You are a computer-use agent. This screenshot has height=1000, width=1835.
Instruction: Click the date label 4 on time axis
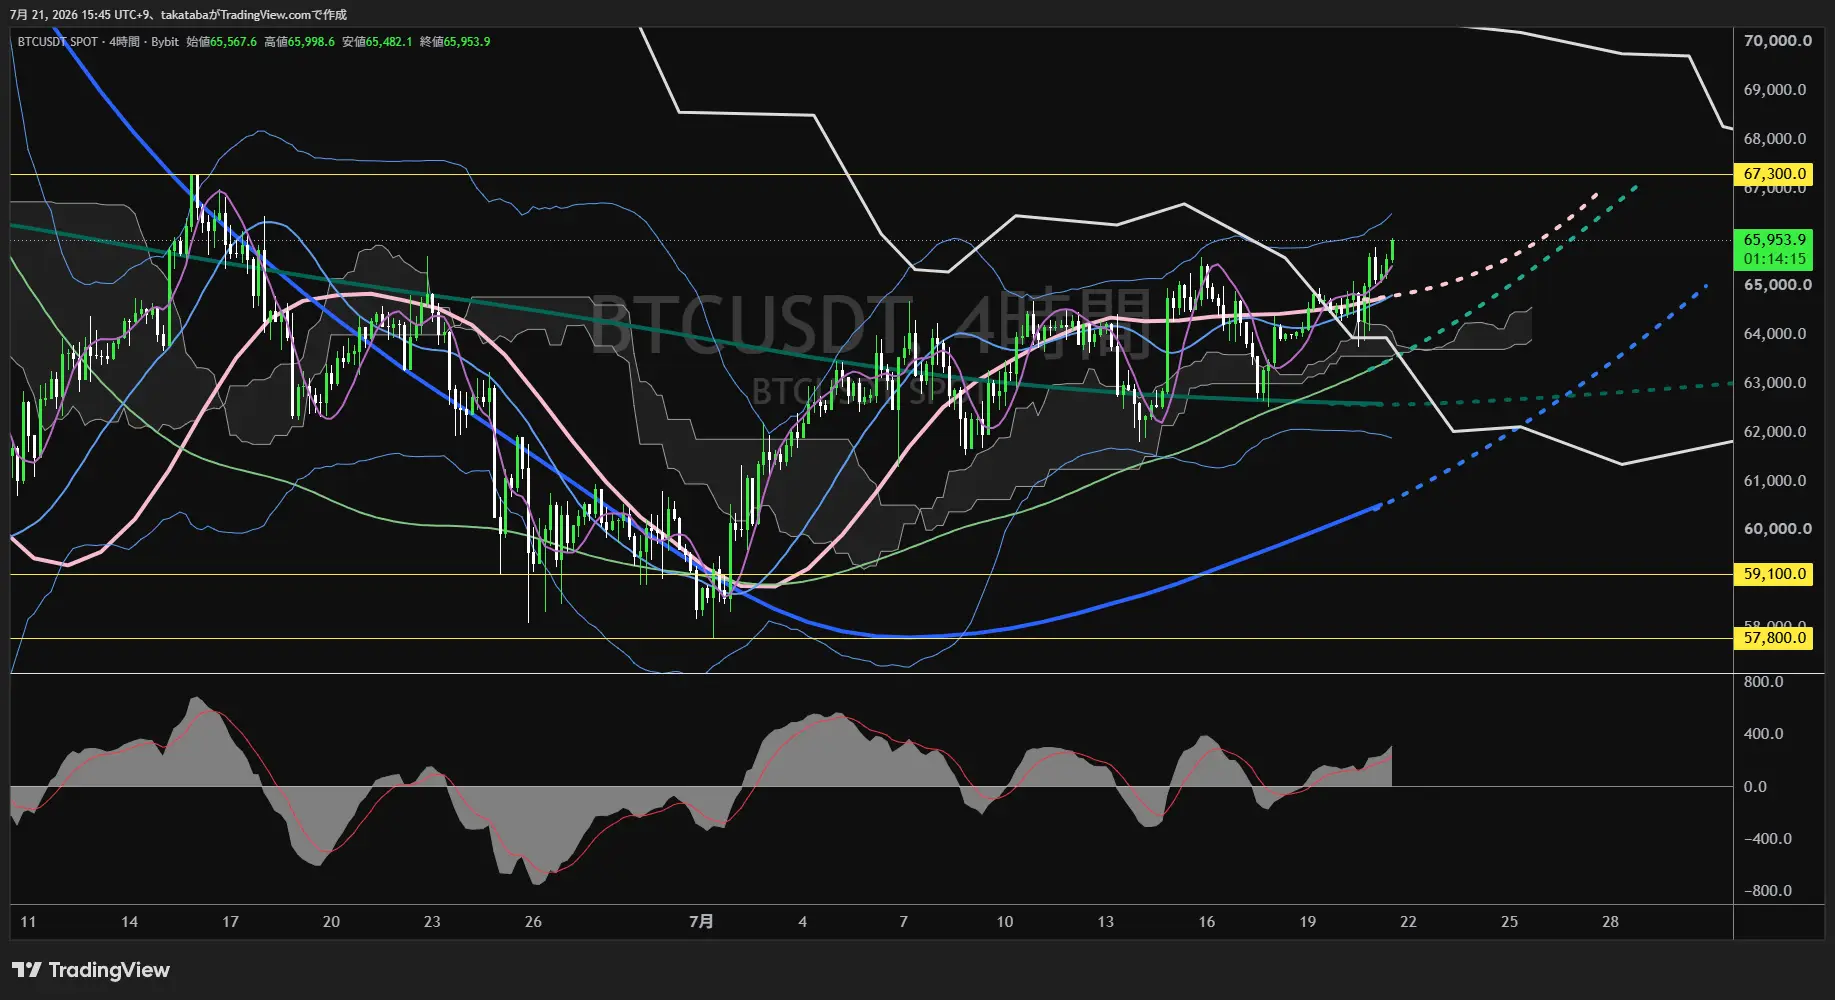coord(802,922)
